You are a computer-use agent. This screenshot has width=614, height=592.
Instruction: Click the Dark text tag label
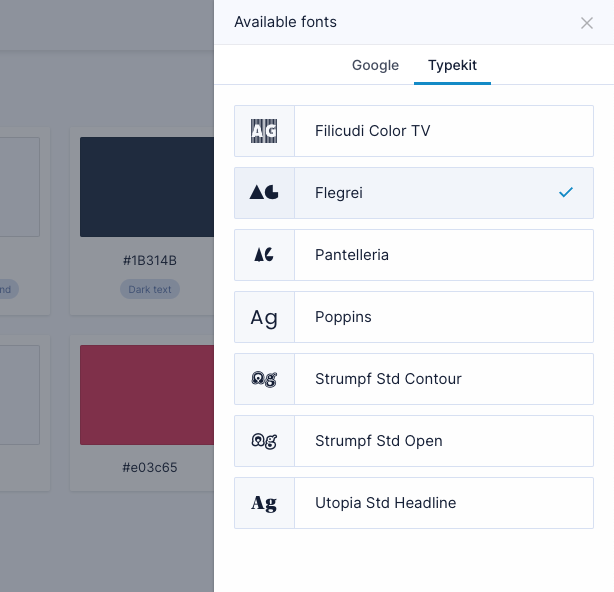pos(149,289)
